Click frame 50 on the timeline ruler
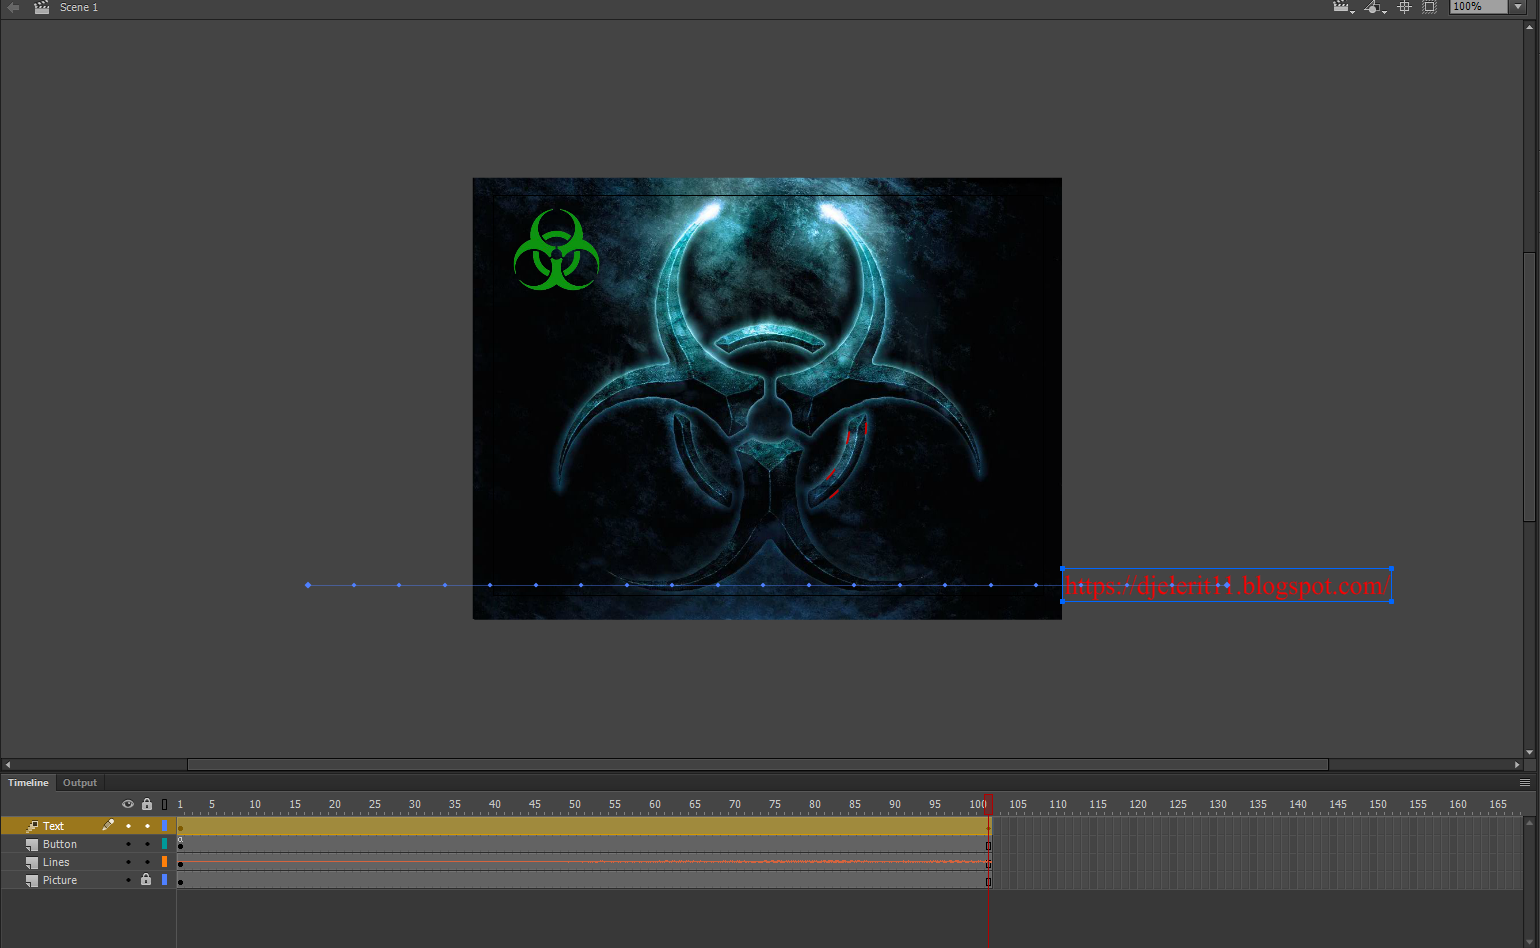 pyautogui.click(x=575, y=804)
